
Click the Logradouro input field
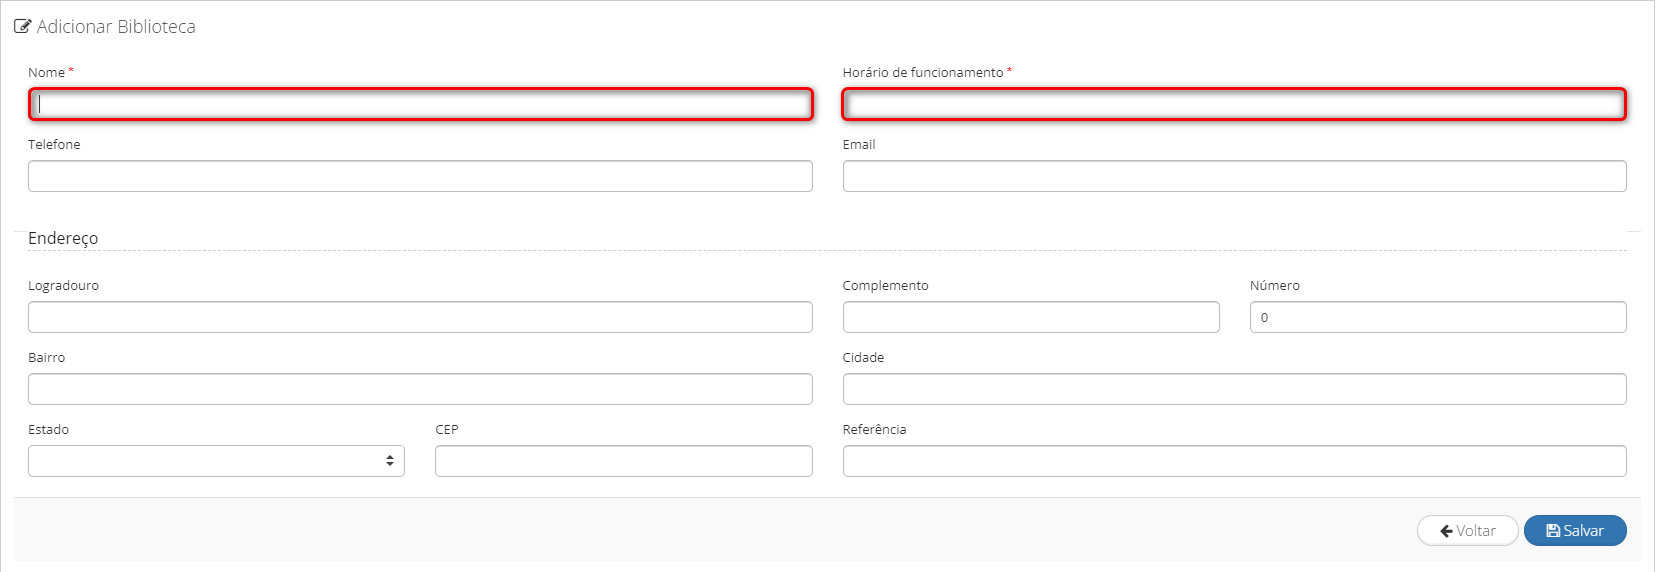pyautogui.click(x=420, y=317)
